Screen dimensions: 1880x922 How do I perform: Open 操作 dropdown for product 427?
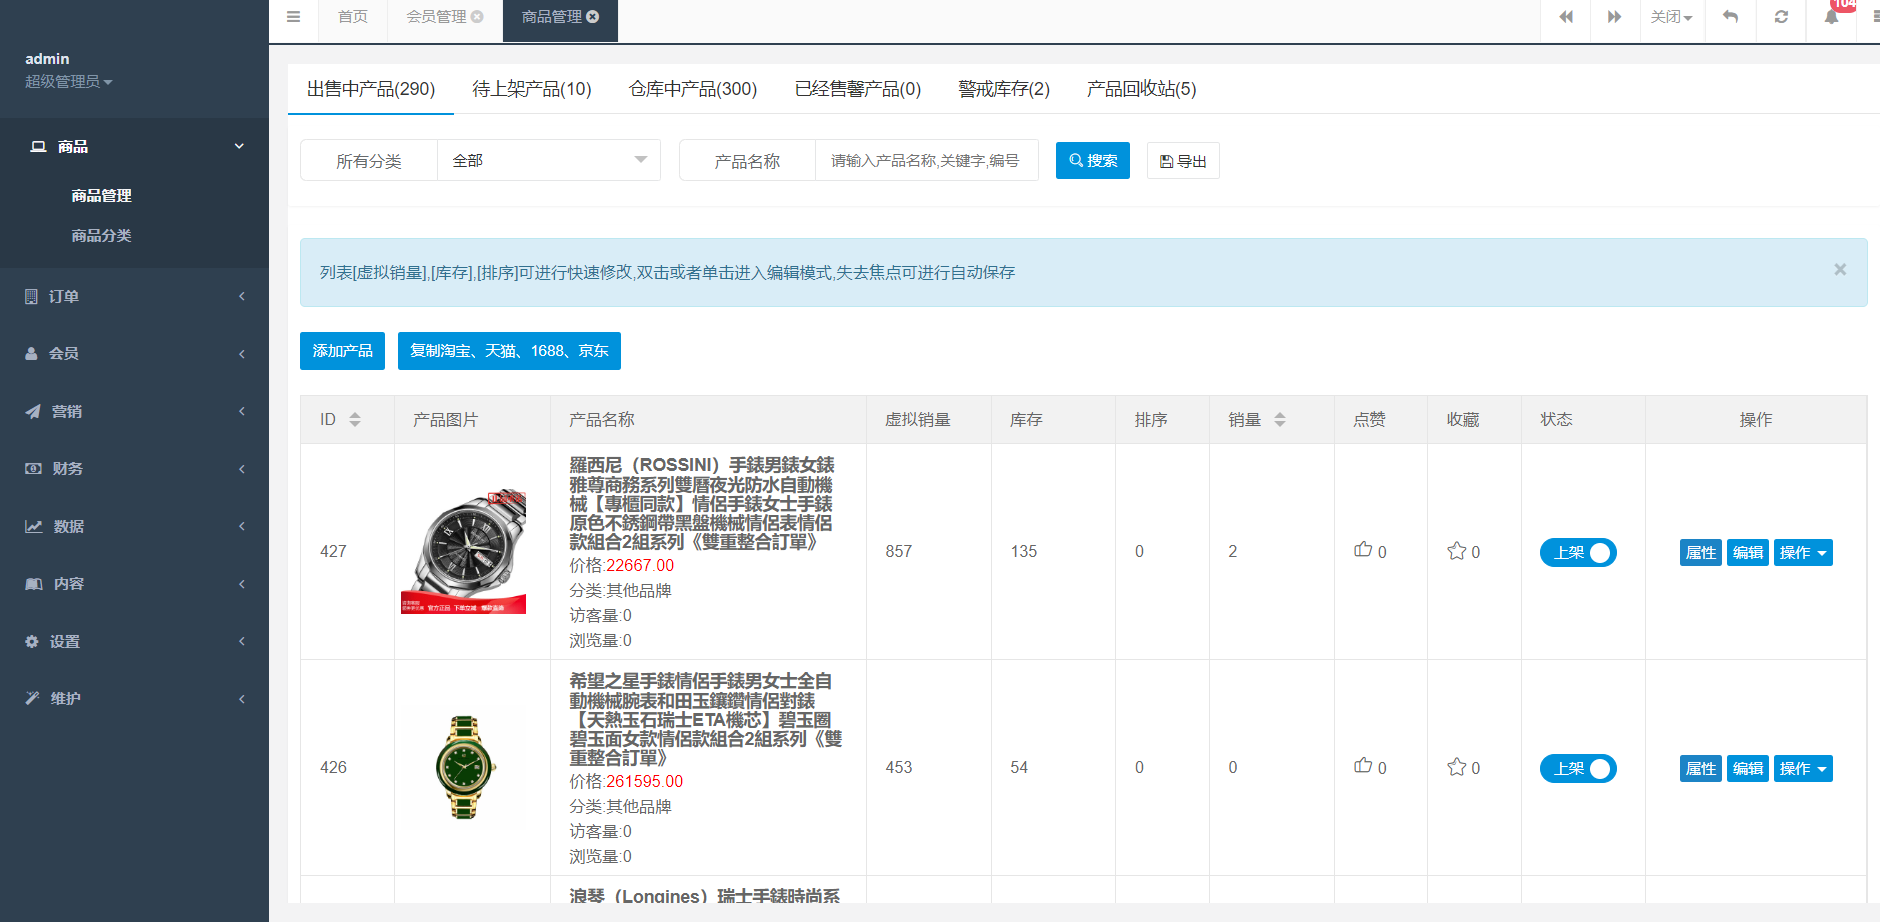point(1803,552)
